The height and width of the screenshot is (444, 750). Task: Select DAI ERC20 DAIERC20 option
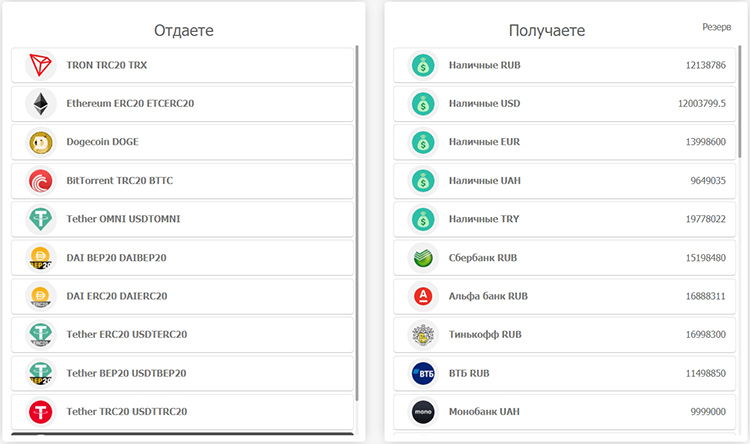116,296
